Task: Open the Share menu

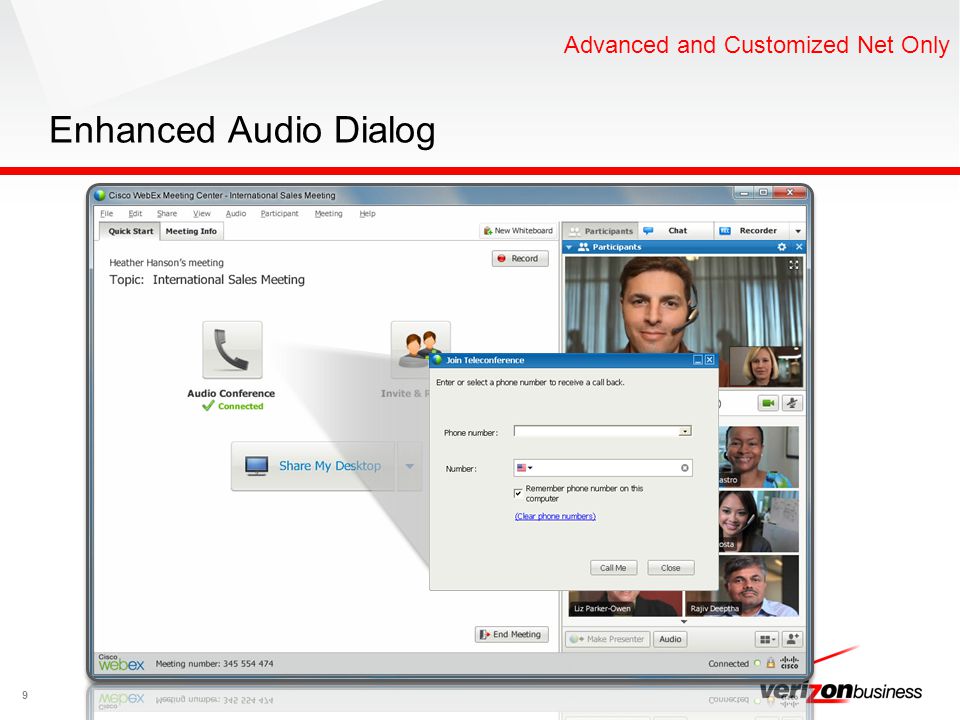Action: click(167, 214)
